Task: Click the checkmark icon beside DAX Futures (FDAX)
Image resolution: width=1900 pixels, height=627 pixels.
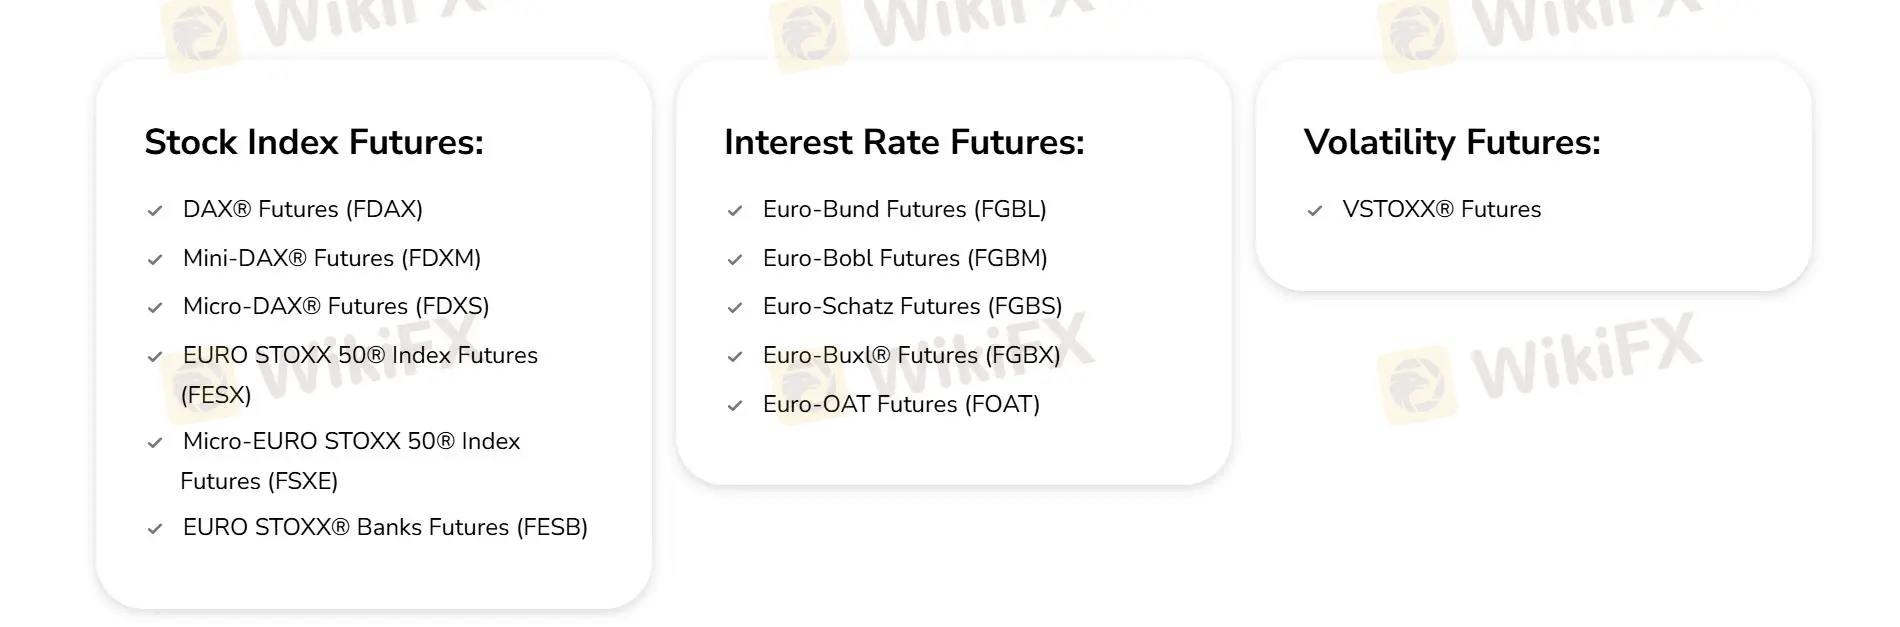Action: tap(155, 211)
